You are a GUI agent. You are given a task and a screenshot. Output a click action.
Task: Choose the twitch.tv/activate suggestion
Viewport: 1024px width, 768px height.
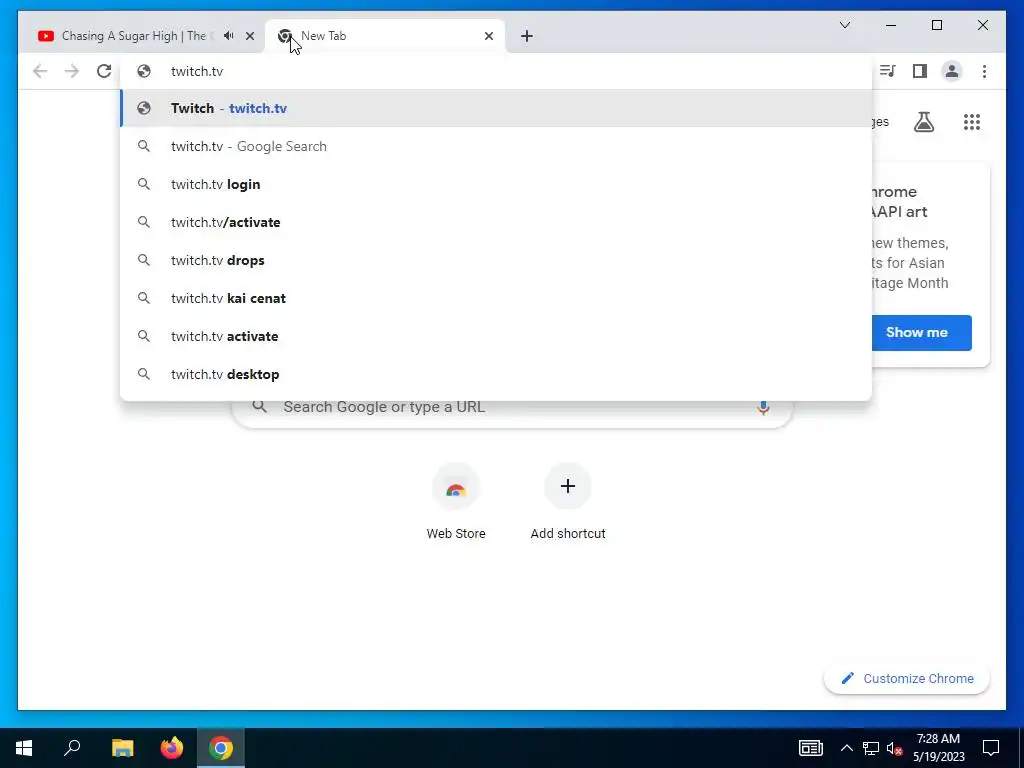[x=496, y=222]
